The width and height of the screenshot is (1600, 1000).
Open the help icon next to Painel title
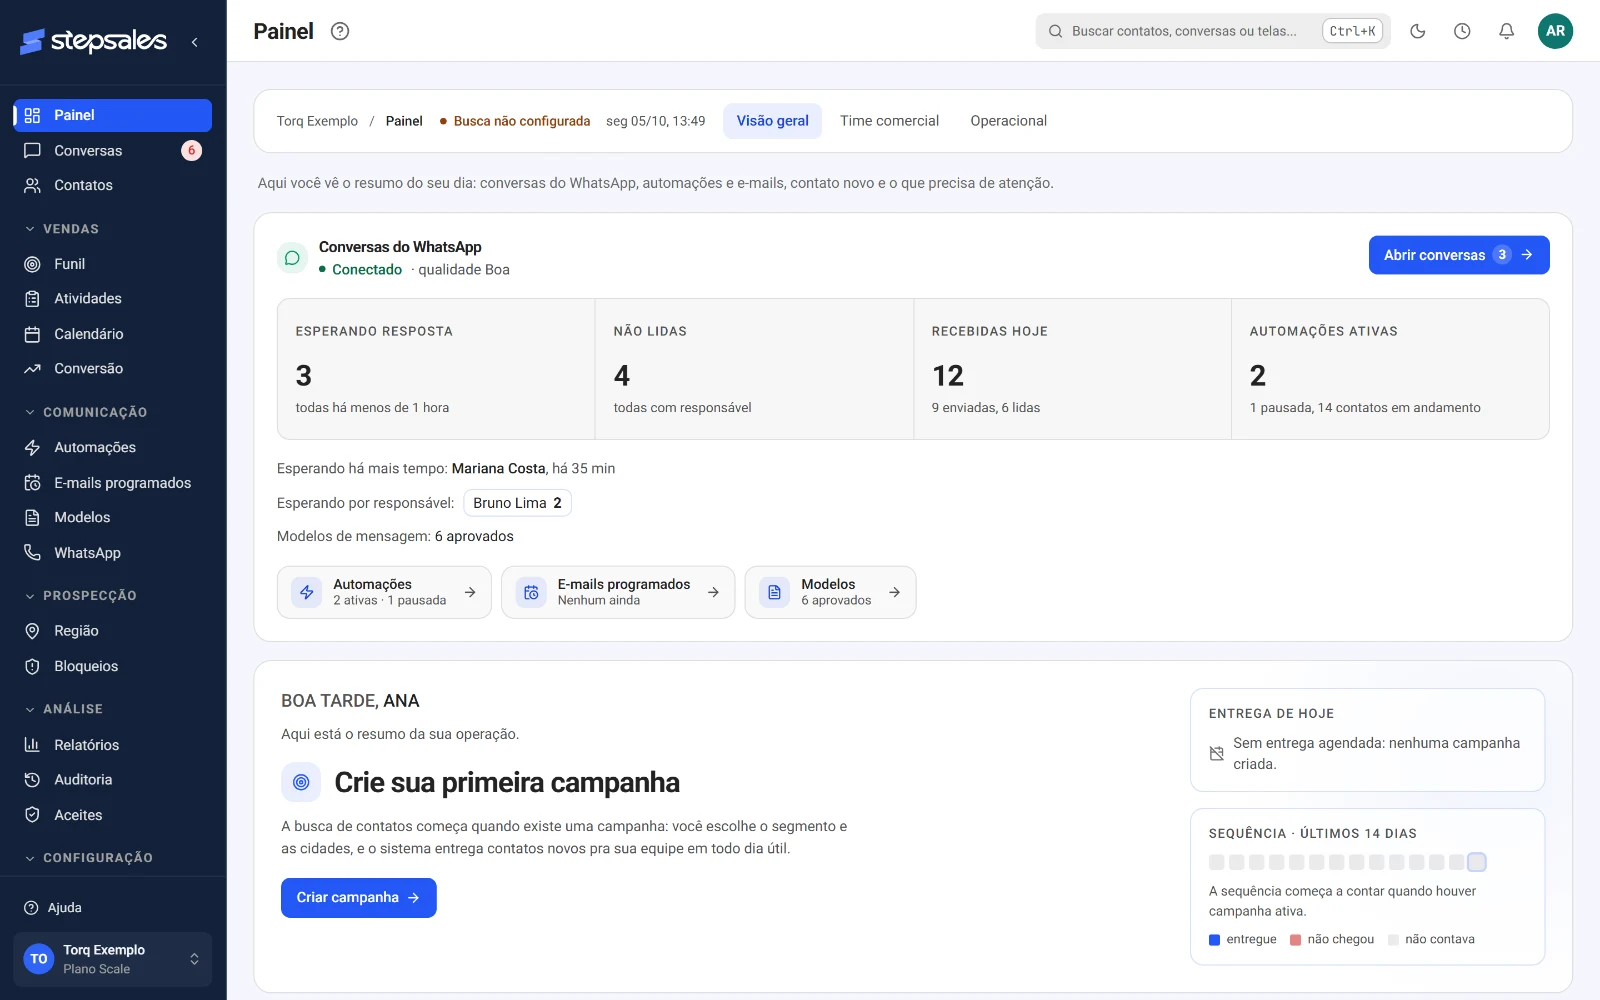pos(340,31)
